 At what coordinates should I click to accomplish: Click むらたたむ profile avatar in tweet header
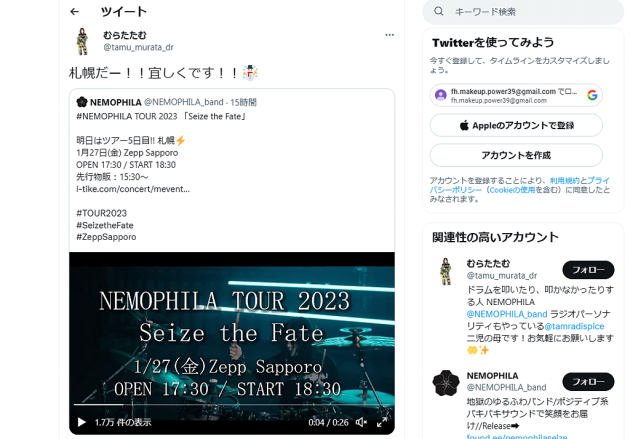tap(82, 41)
